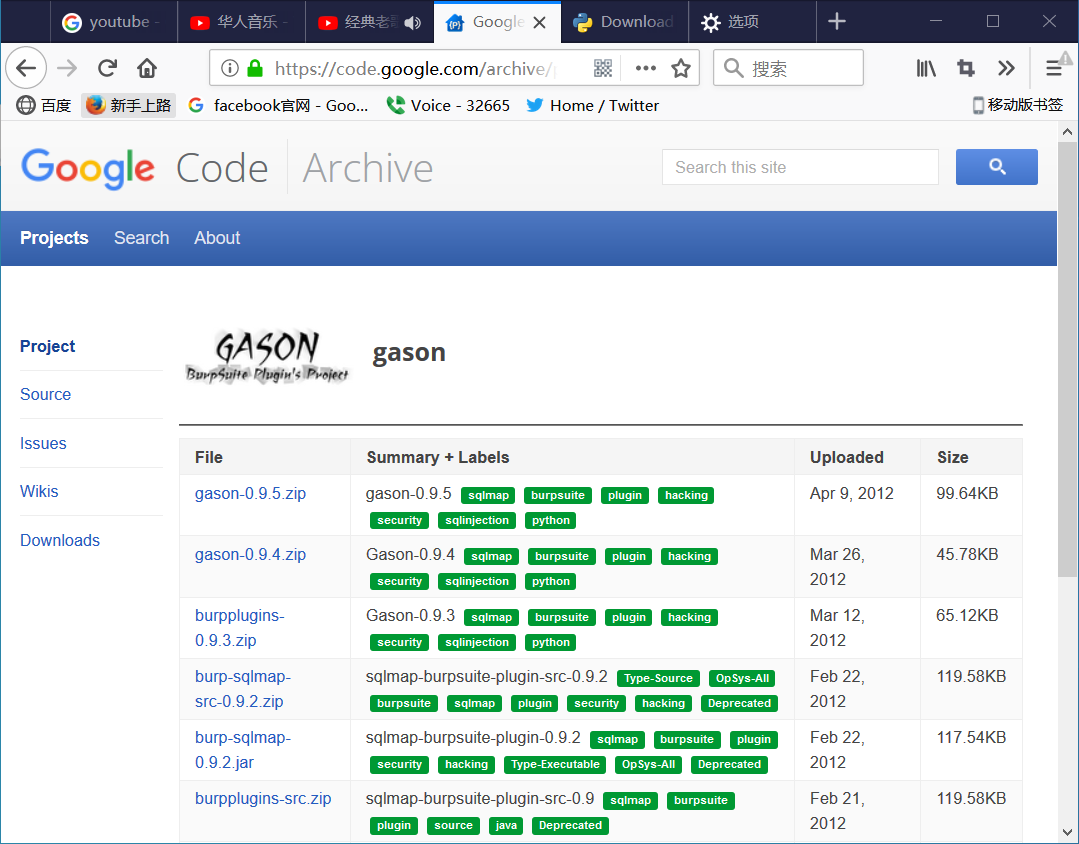Open the QR code icon in address bar
The image size is (1079, 844).
click(603, 68)
